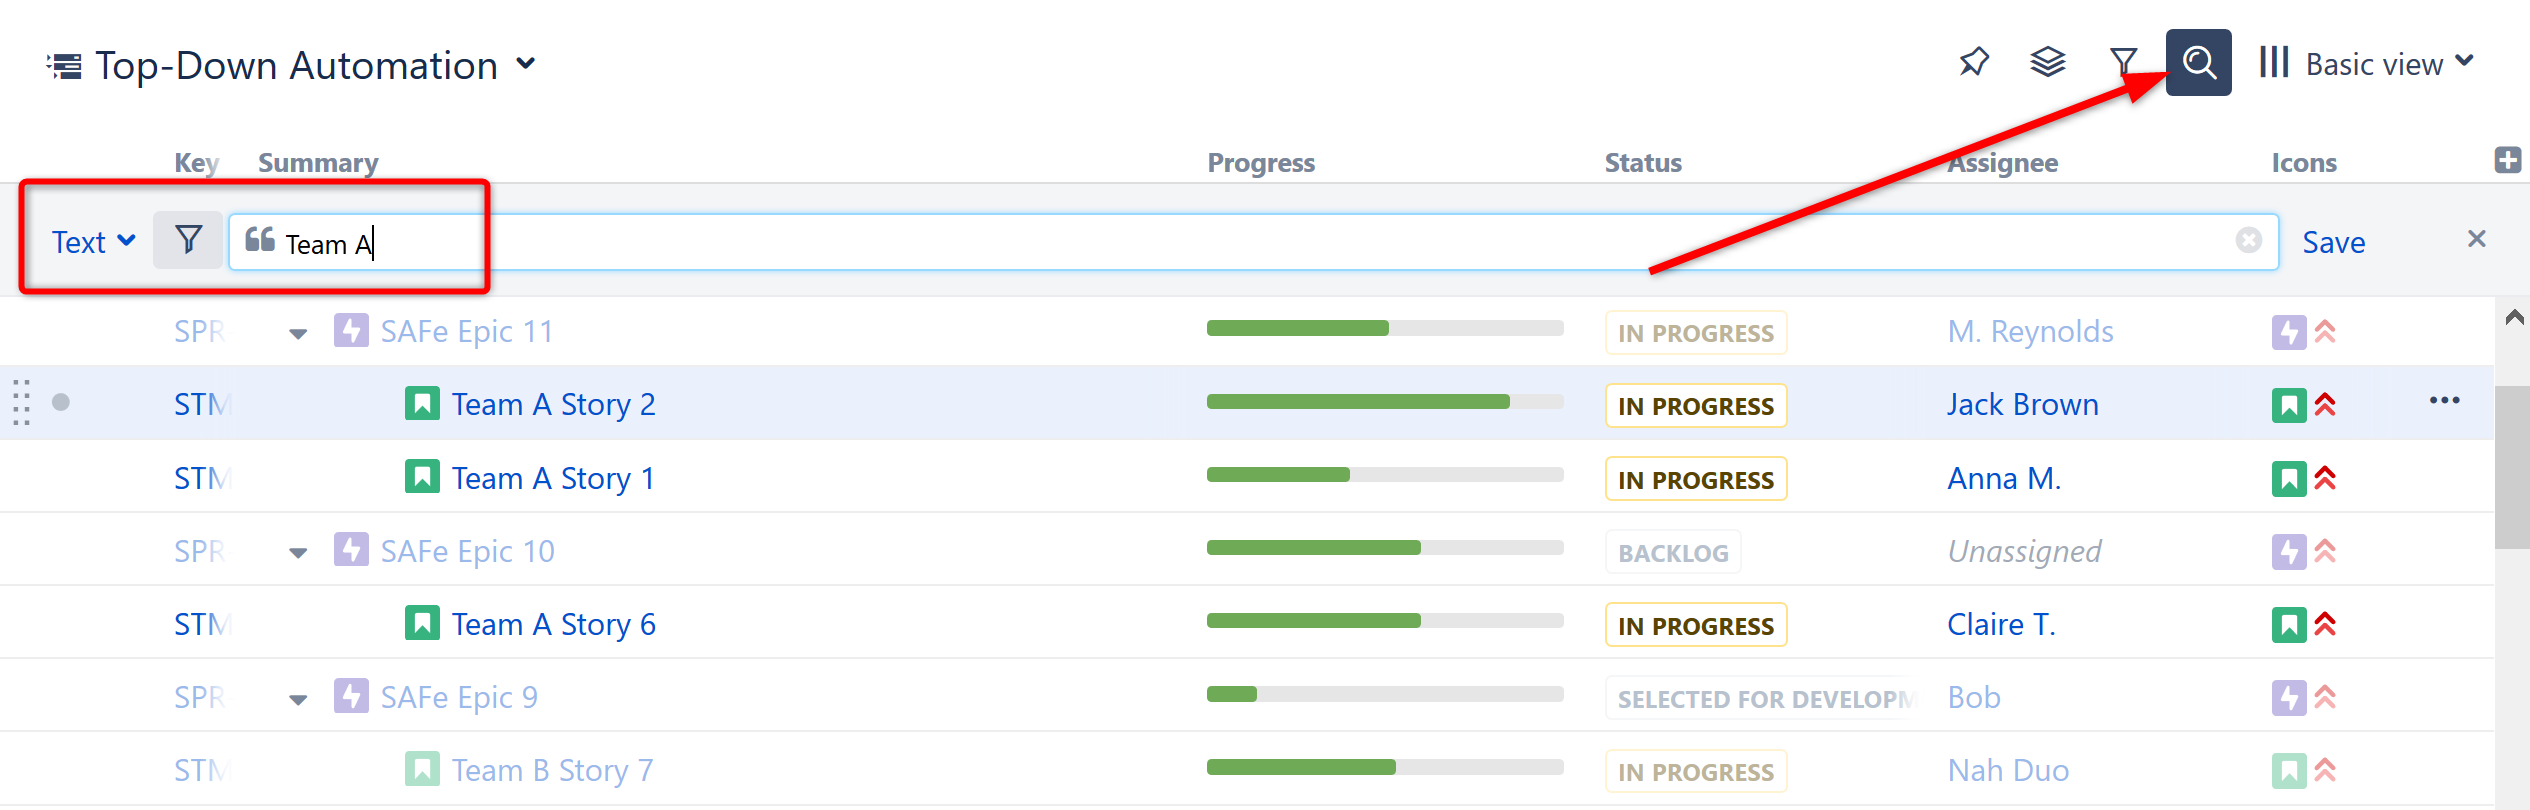Toggle filter mode in the search bar
The height and width of the screenshot is (810, 2530).
(188, 241)
